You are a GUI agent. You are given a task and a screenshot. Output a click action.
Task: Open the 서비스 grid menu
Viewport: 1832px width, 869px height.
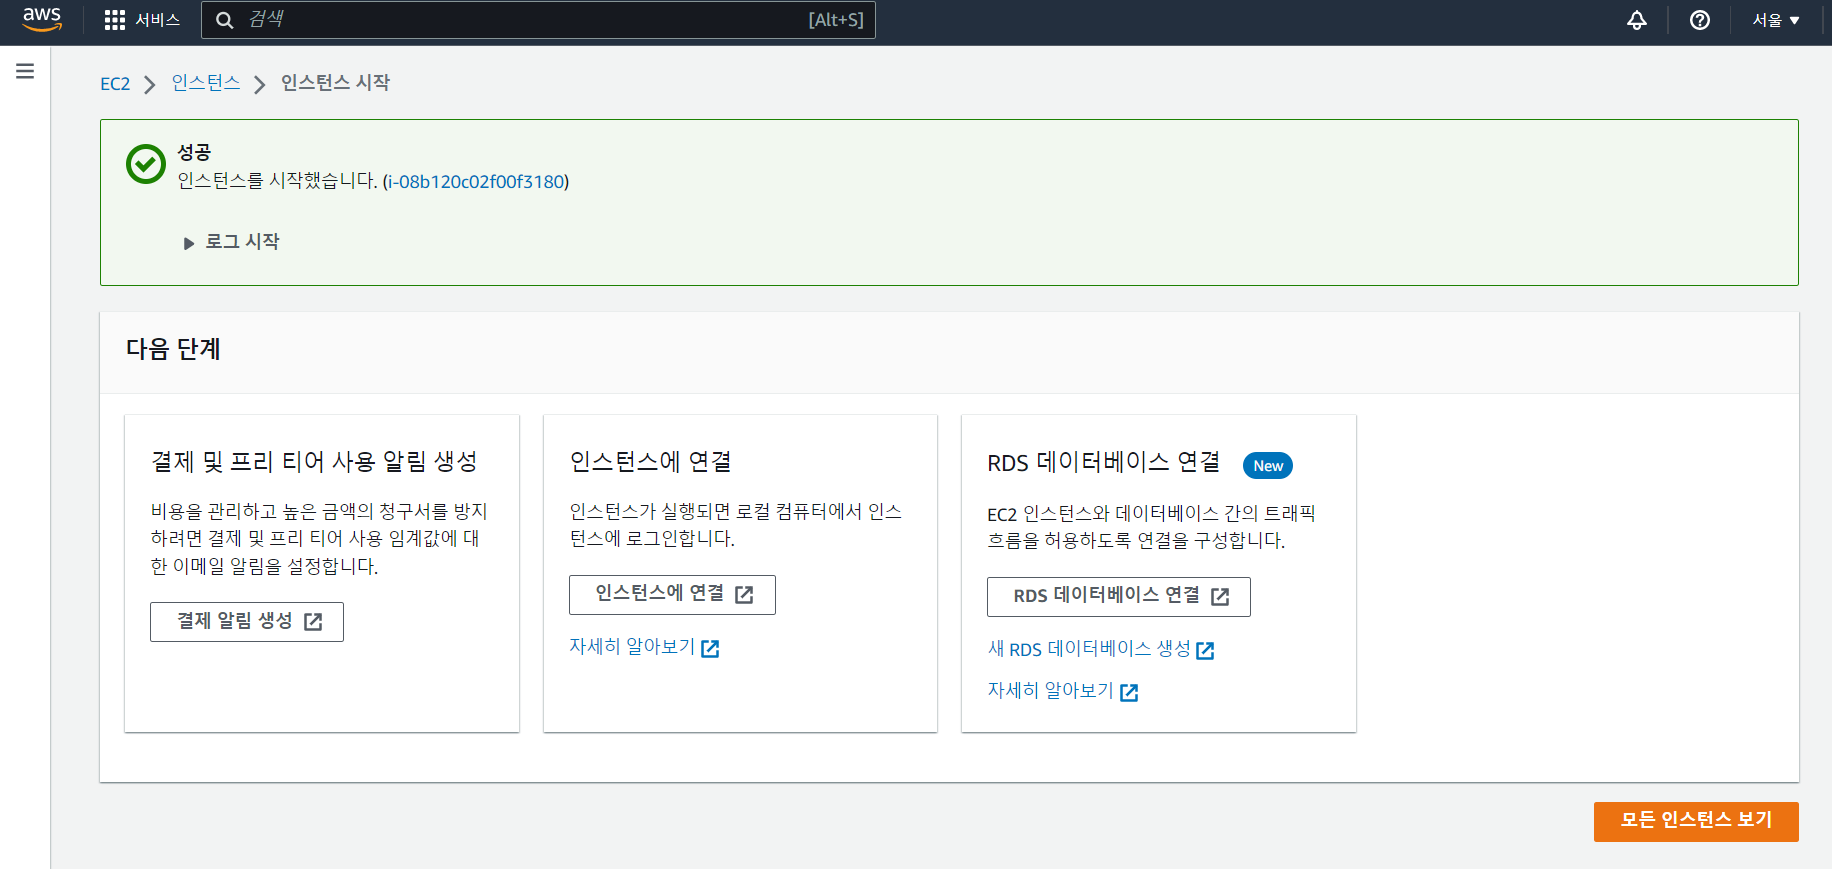142,20
